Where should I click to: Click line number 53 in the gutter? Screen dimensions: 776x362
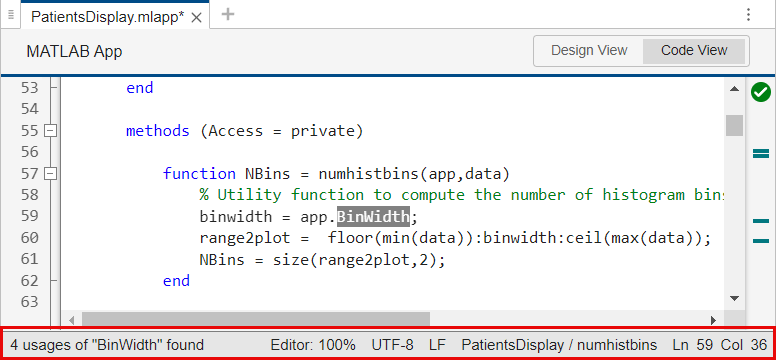tap(30, 88)
